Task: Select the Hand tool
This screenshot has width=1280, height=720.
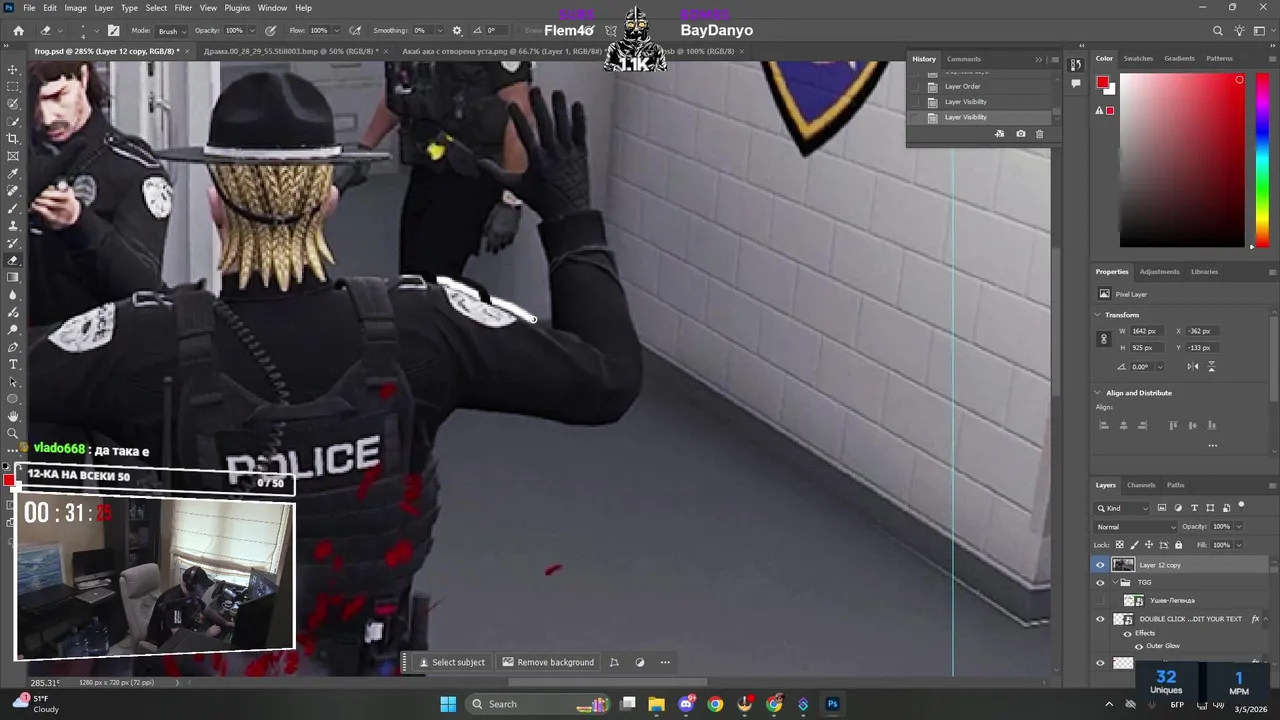Action: click(13, 416)
